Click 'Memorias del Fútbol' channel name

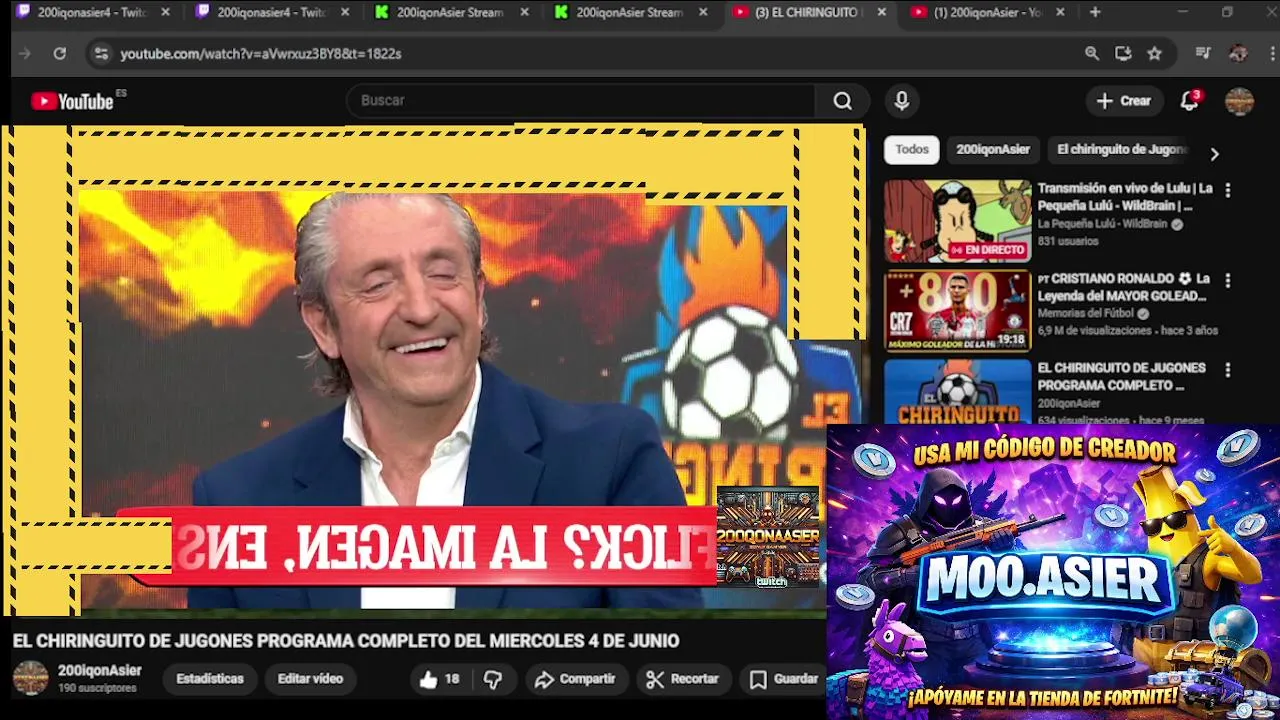click(1086, 314)
